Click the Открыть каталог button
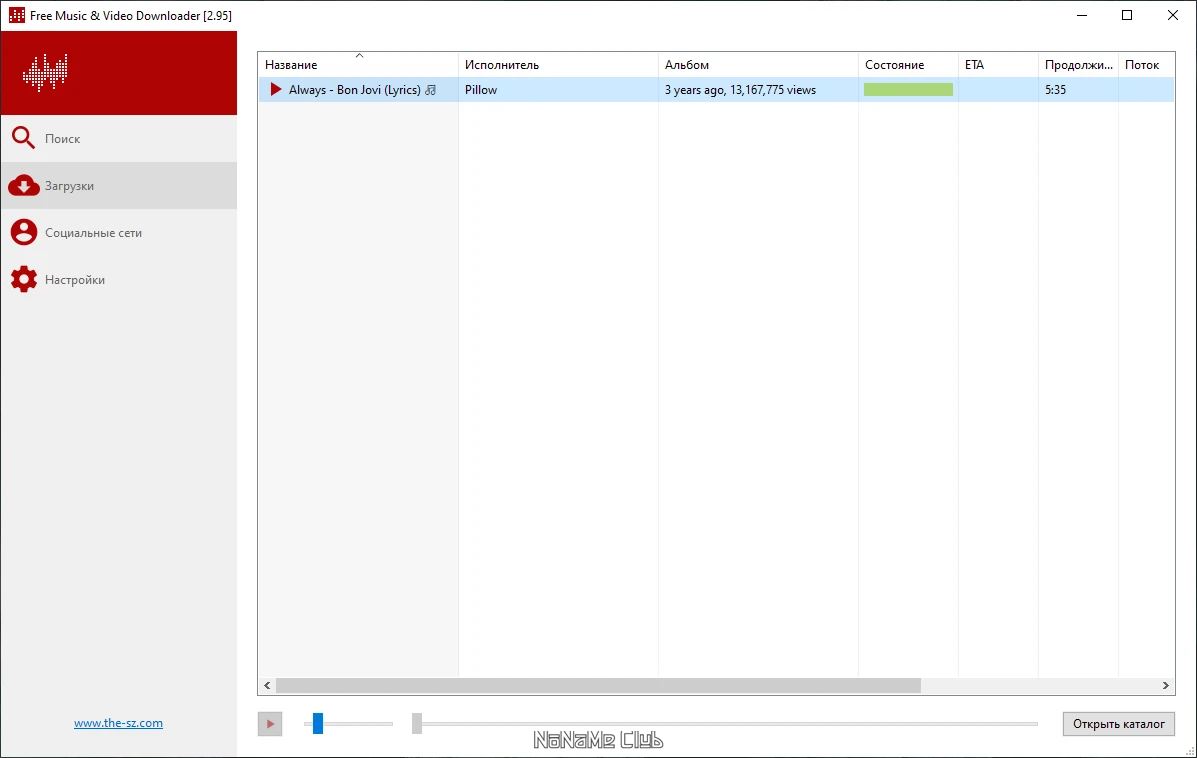The height and width of the screenshot is (758, 1197). point(1118,724)
